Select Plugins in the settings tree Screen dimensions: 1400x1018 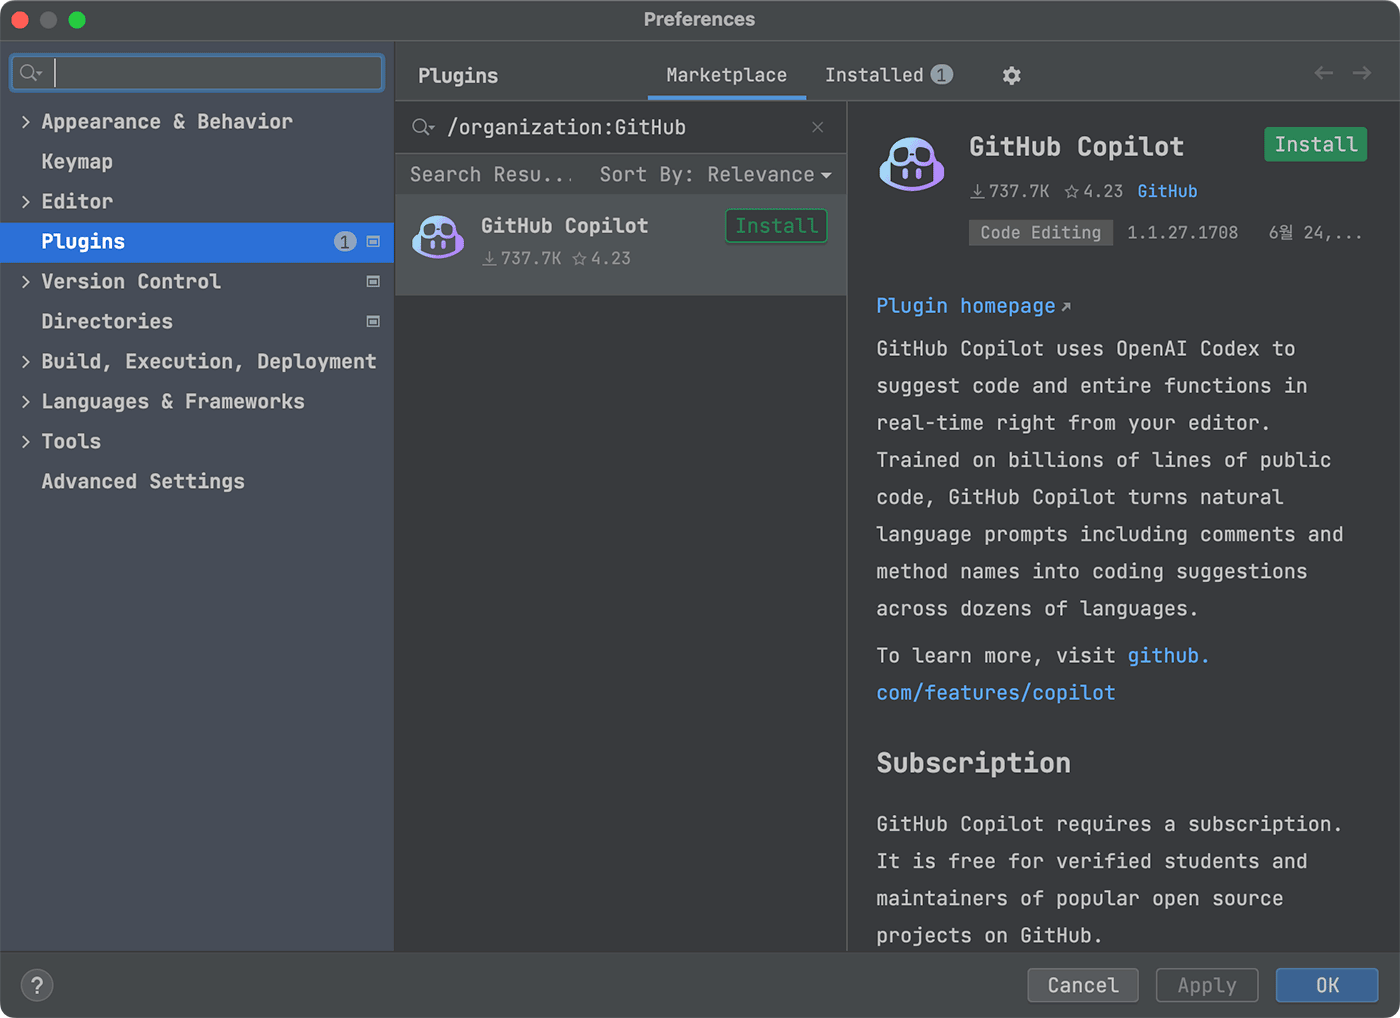point(197,242)
